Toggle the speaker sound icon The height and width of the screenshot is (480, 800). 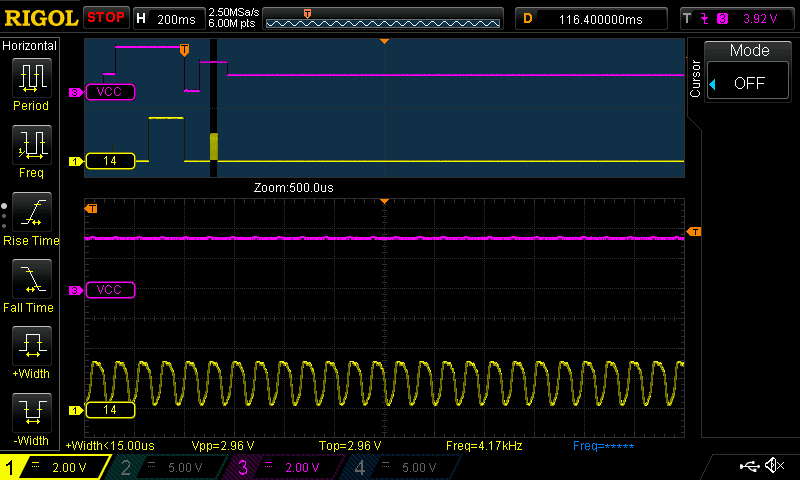click(x=774, y=466)
